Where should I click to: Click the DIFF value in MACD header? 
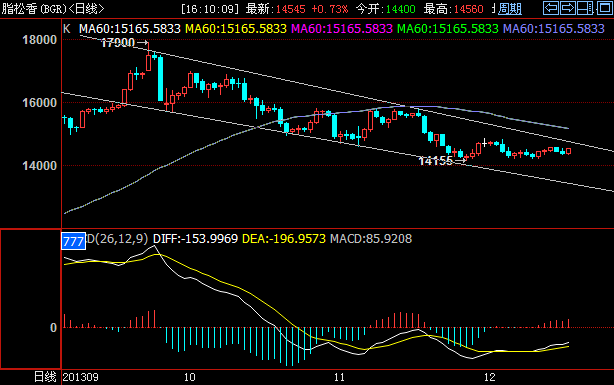[x=195, y=239]
